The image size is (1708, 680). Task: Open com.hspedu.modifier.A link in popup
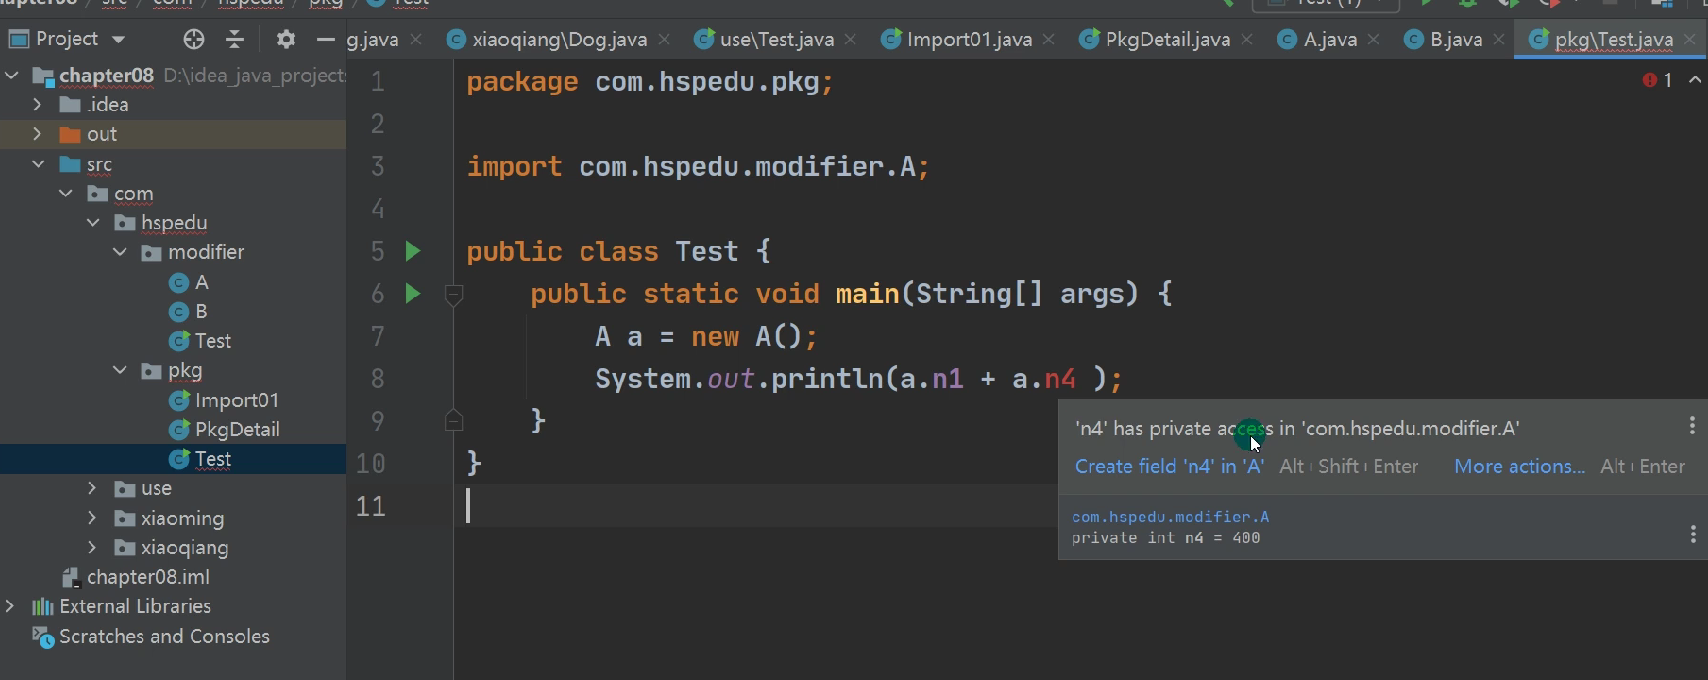click(1170, 517)
